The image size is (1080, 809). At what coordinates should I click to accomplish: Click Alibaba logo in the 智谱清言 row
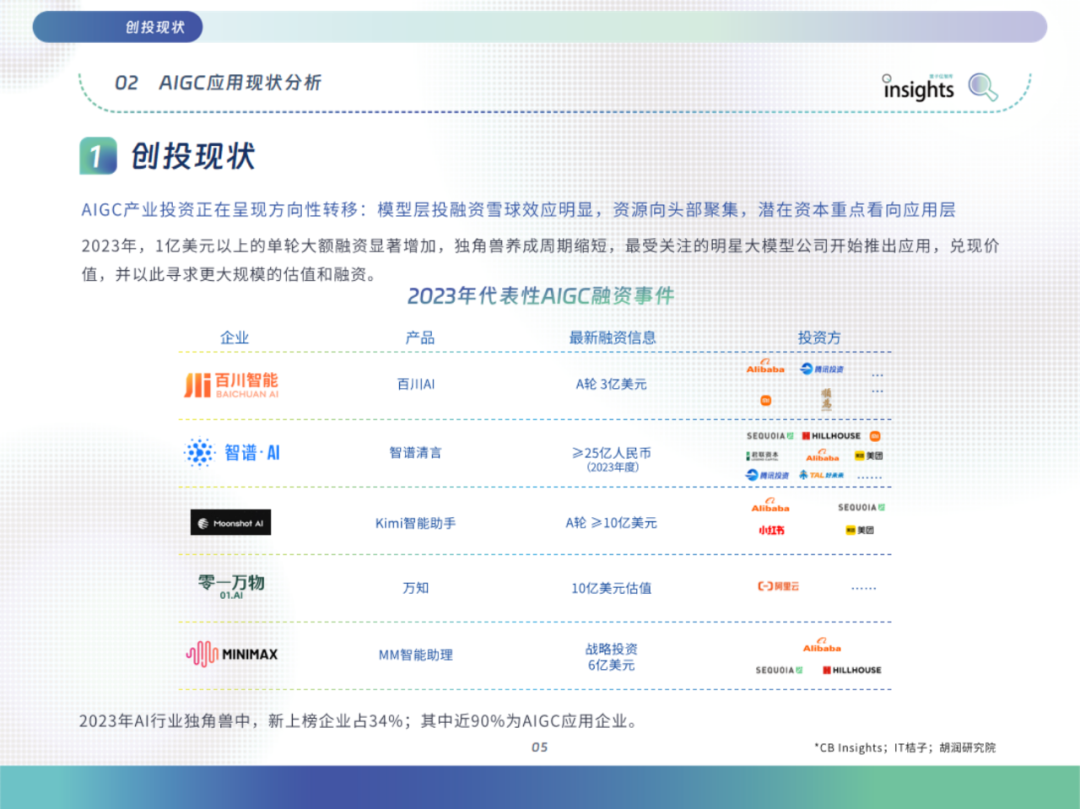pos(822,455)
